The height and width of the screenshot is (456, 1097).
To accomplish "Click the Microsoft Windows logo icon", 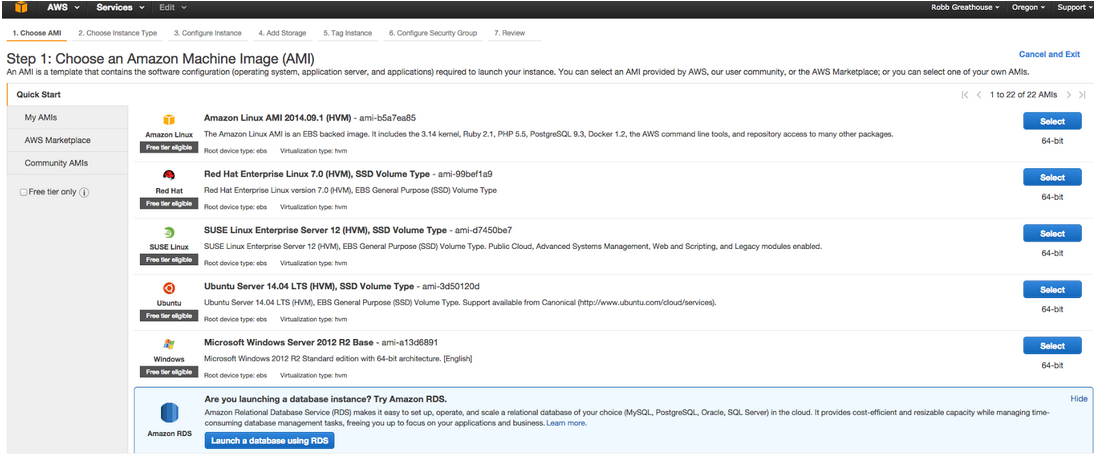I will pos(169,344).
